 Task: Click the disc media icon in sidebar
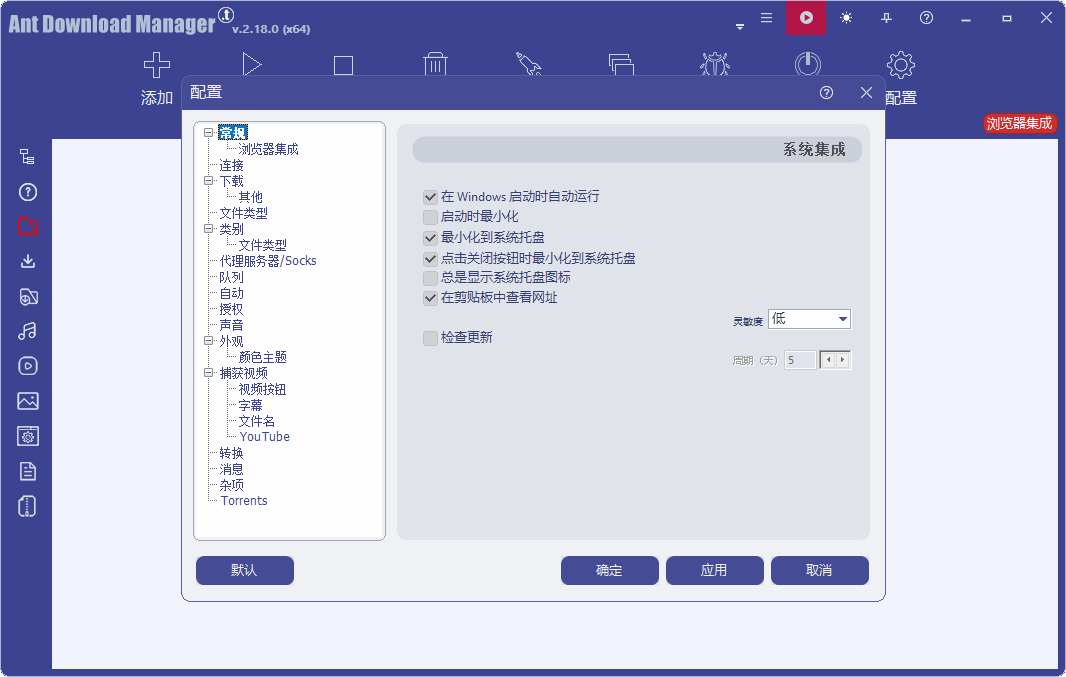click(27, 296)
